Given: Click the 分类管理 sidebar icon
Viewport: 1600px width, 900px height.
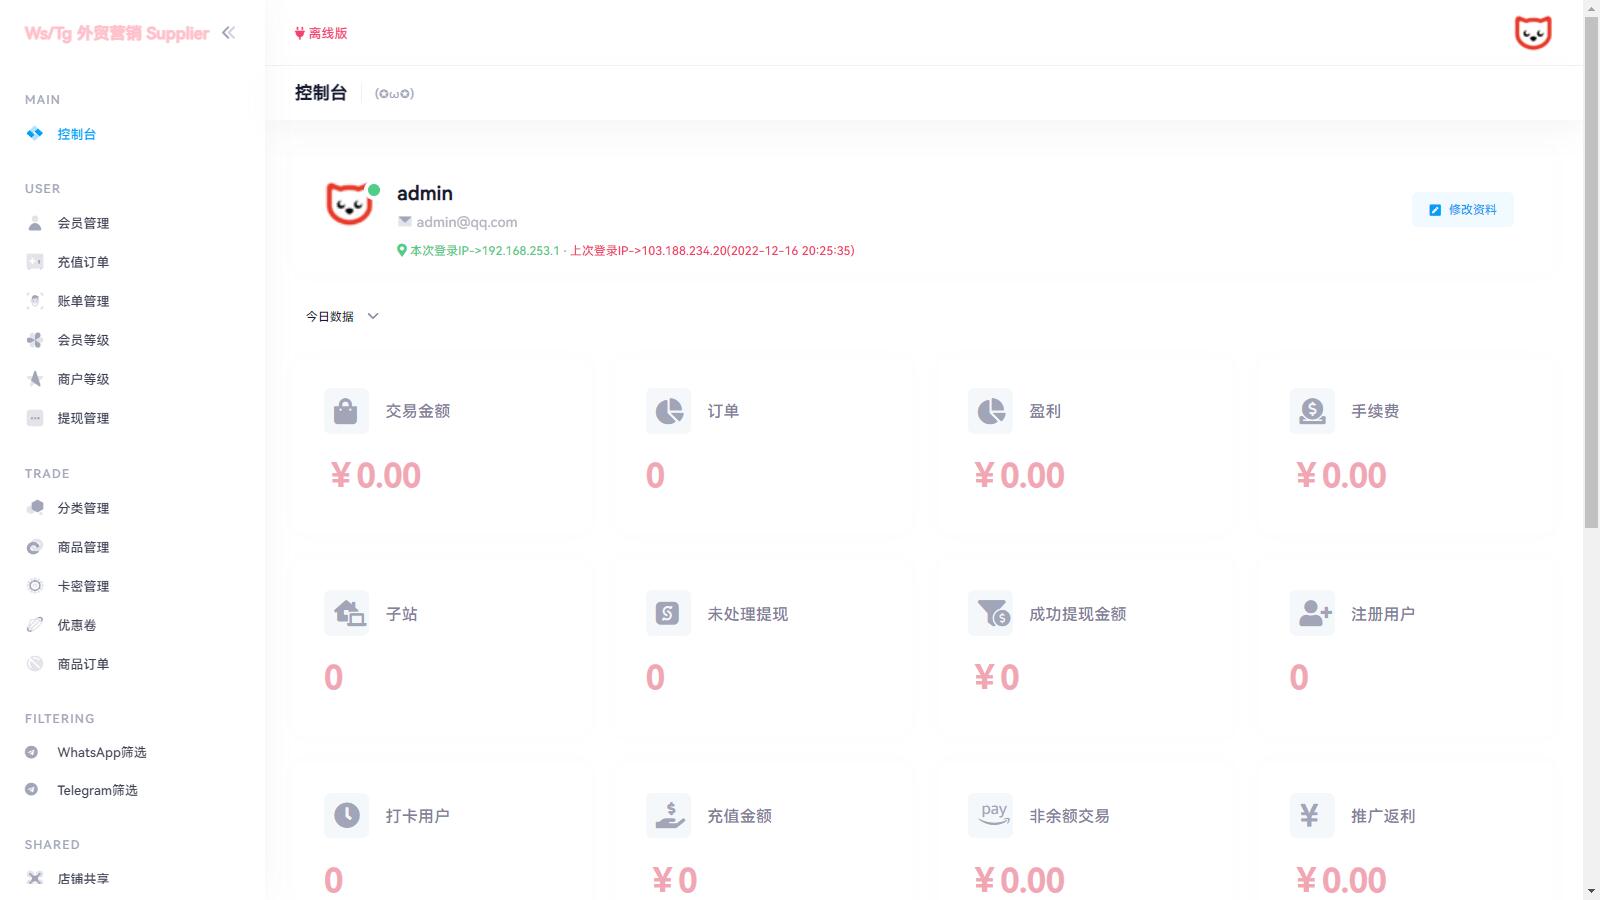Looking at the screenshot, I should coord(35,508).
